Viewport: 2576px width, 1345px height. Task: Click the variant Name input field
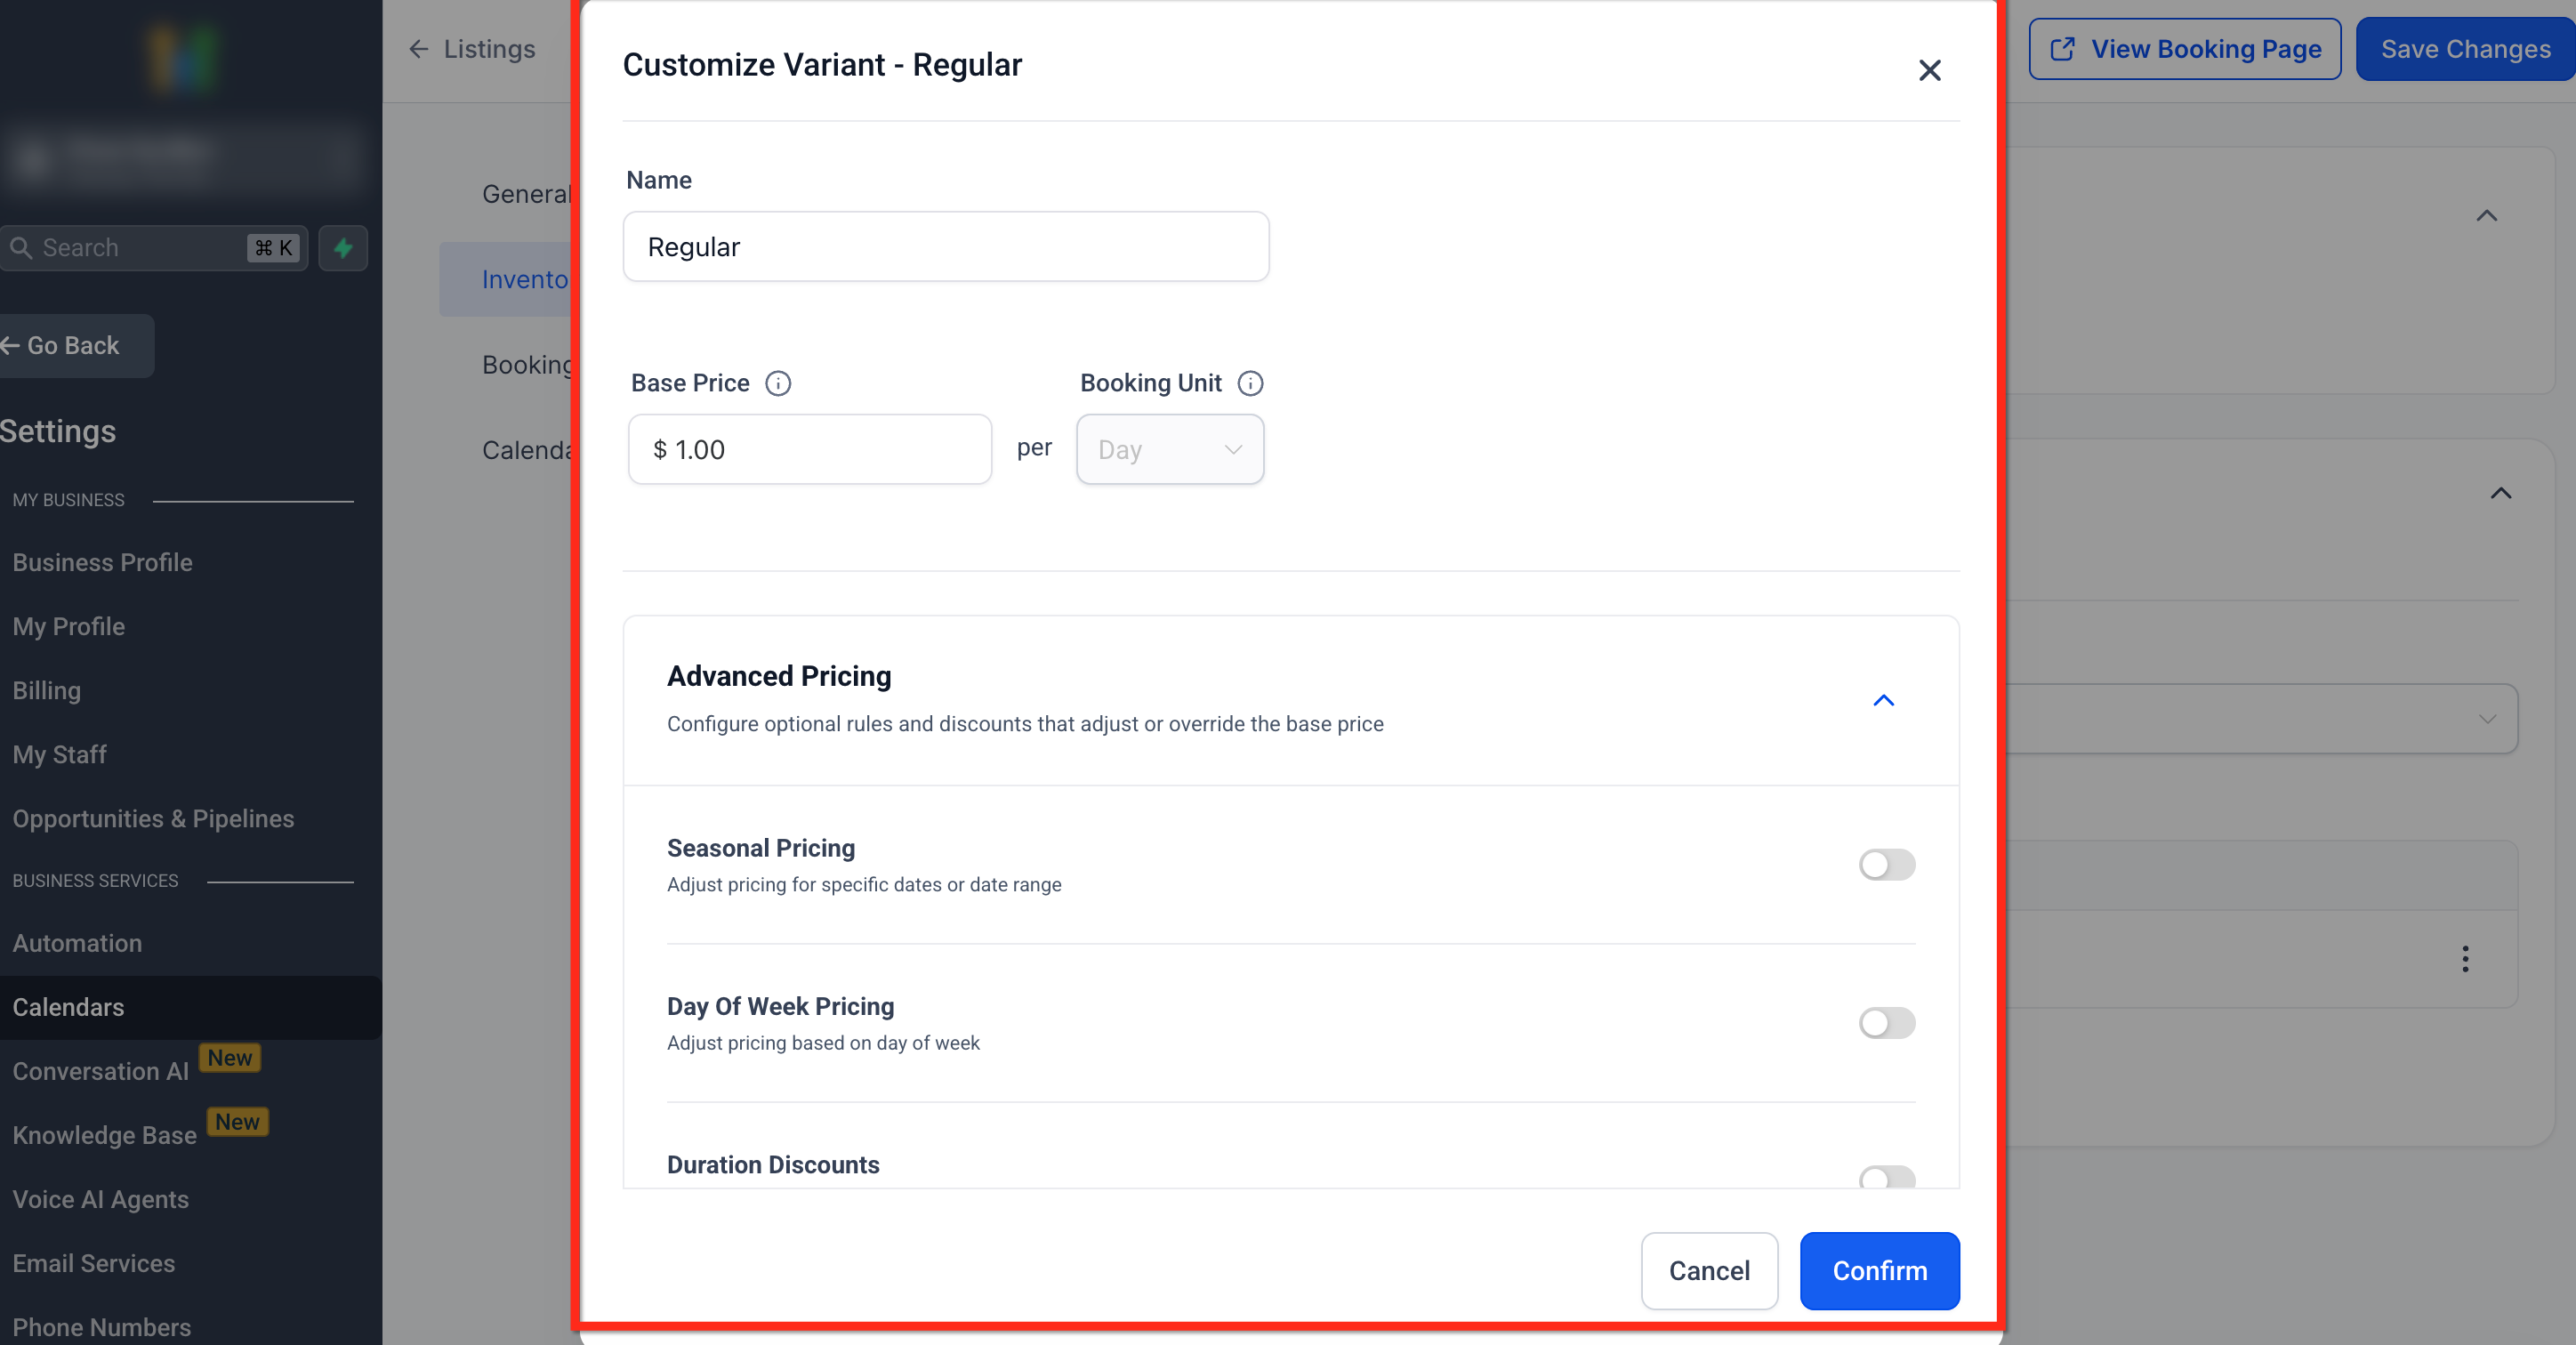pos(945,247)
